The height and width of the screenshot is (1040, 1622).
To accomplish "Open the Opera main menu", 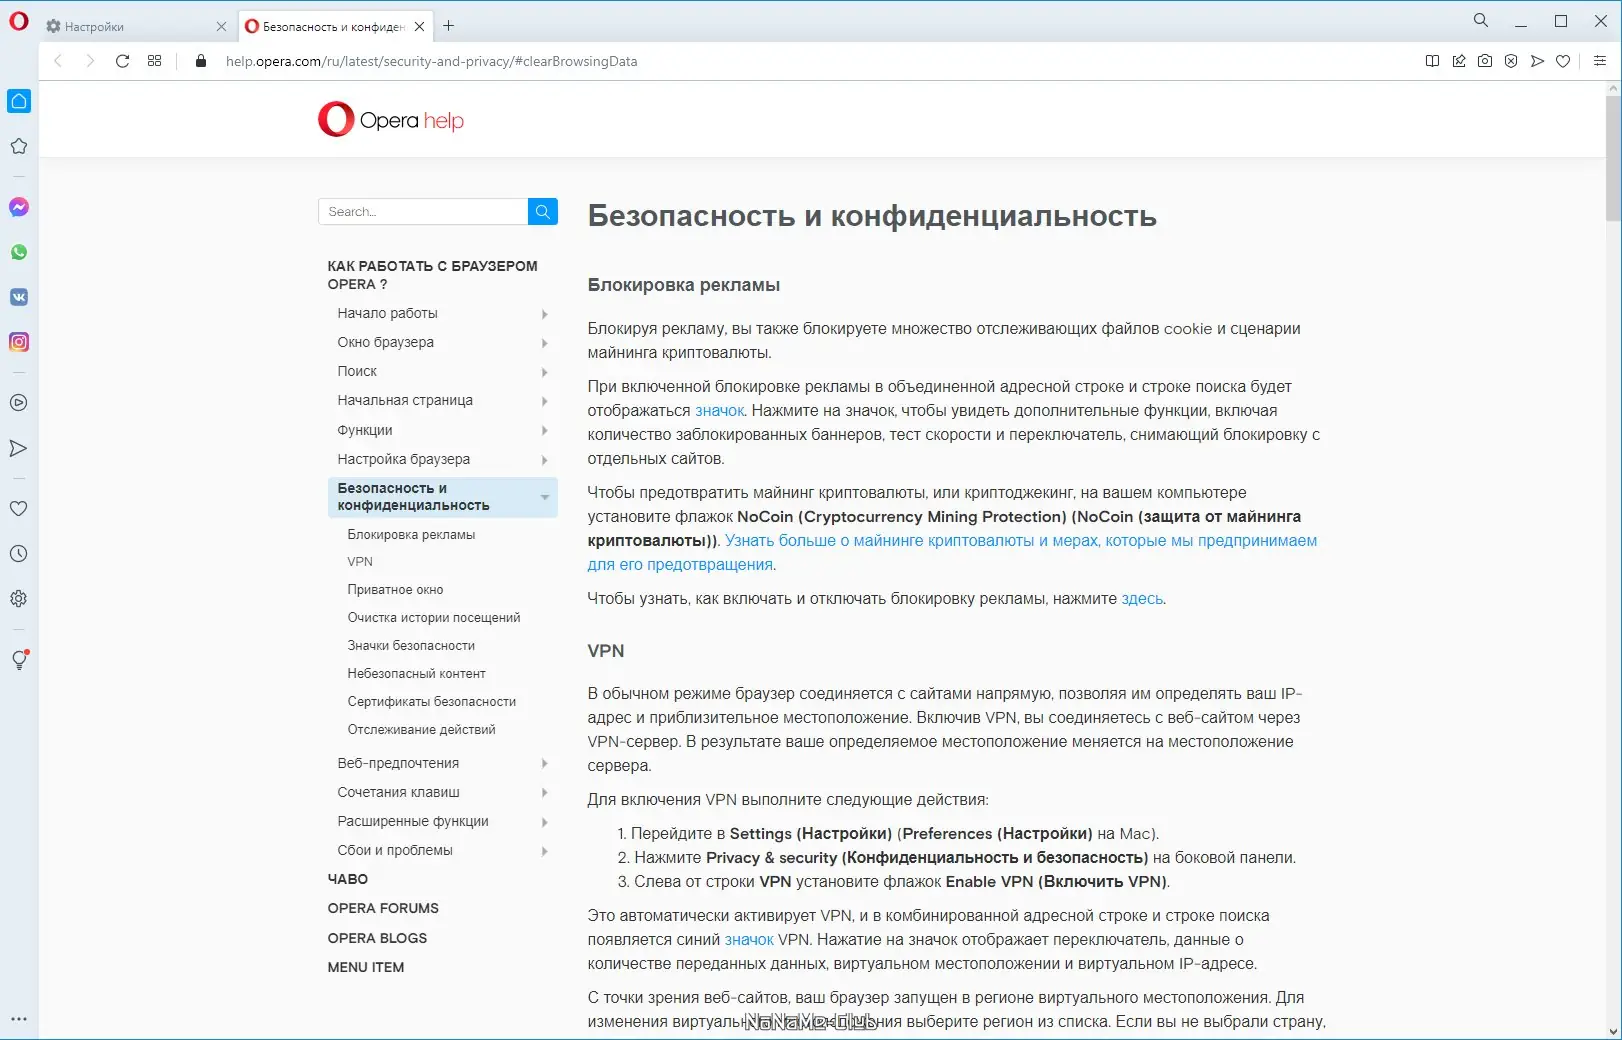I will [19, 21].
